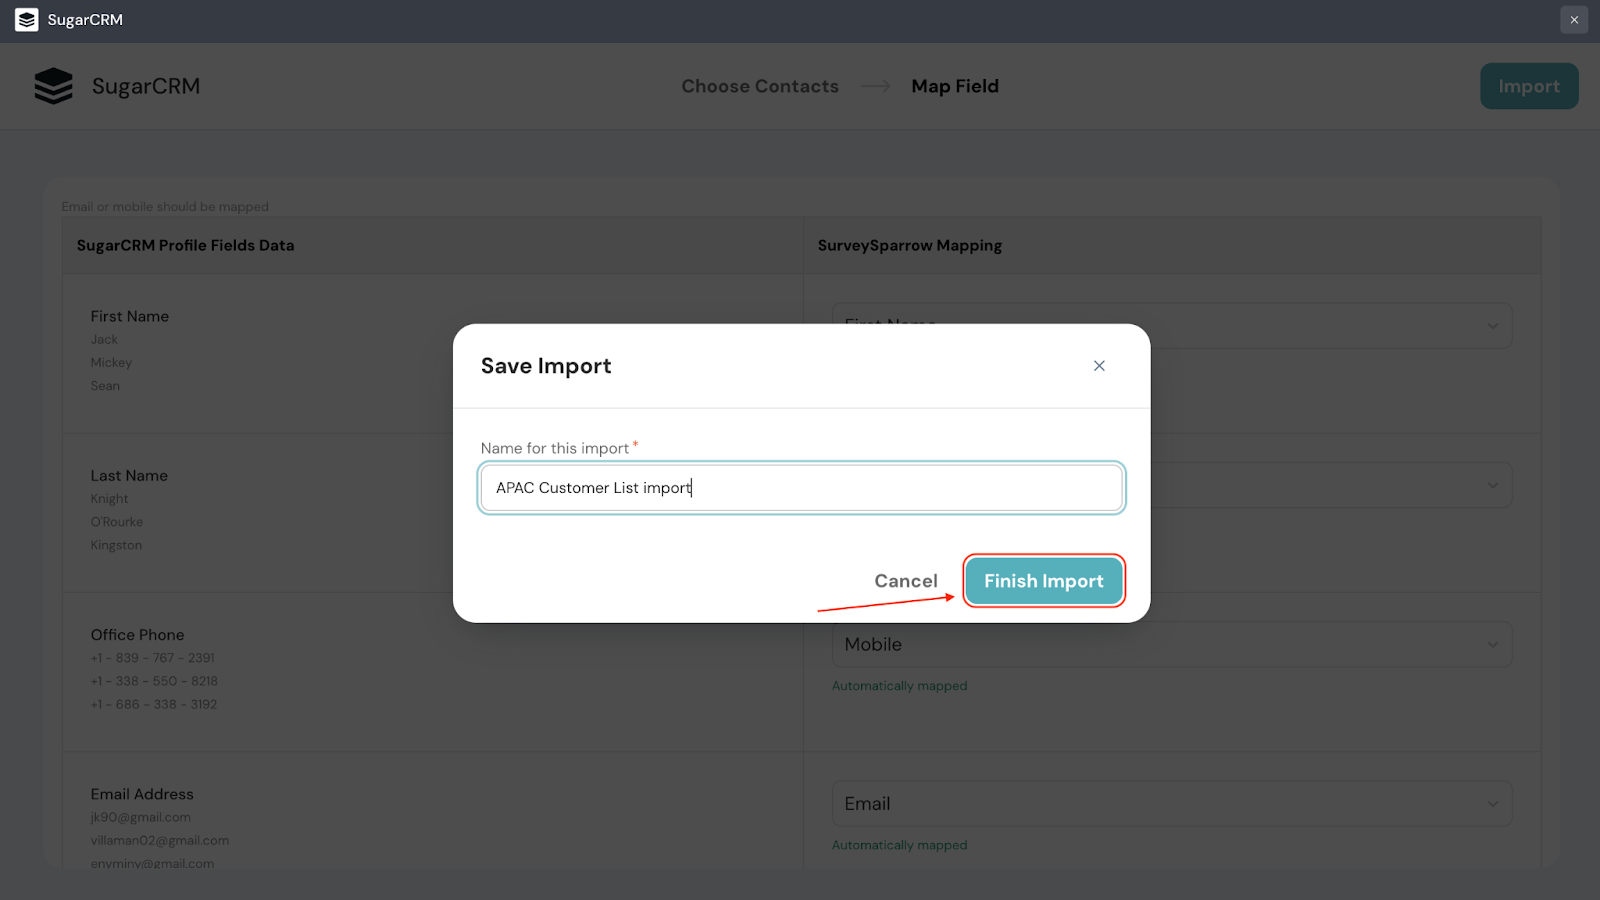This screenshot has width=1600, height=900.
Task: Click the arrow between Choose Contacts and Map Field
Action: (875, 87)
